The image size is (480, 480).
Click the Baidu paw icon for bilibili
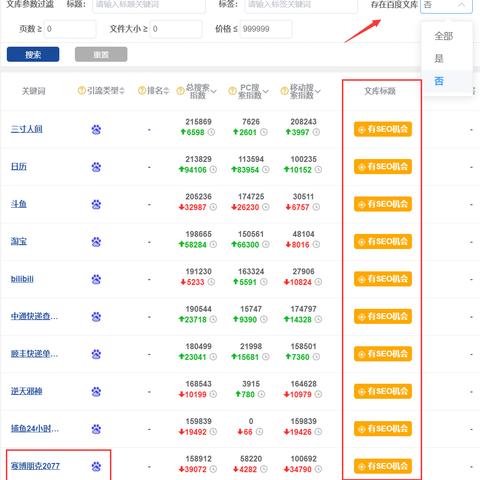(x=96, y=279)
